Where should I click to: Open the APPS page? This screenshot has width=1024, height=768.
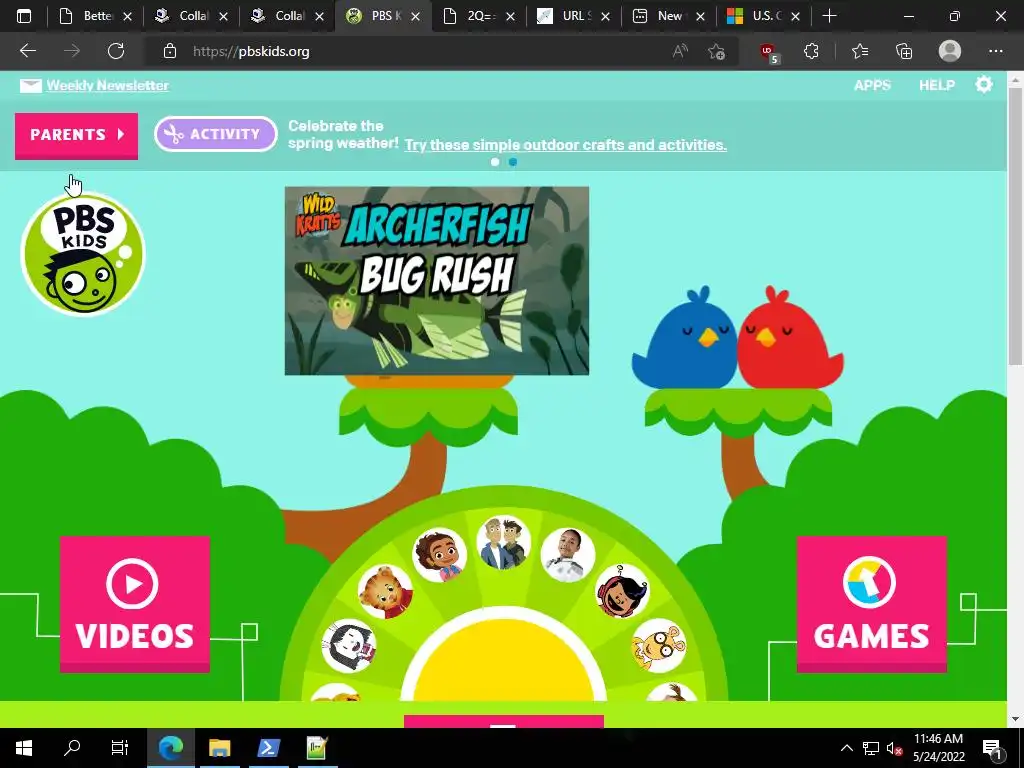pyautogui.click(x=872, y=85)
